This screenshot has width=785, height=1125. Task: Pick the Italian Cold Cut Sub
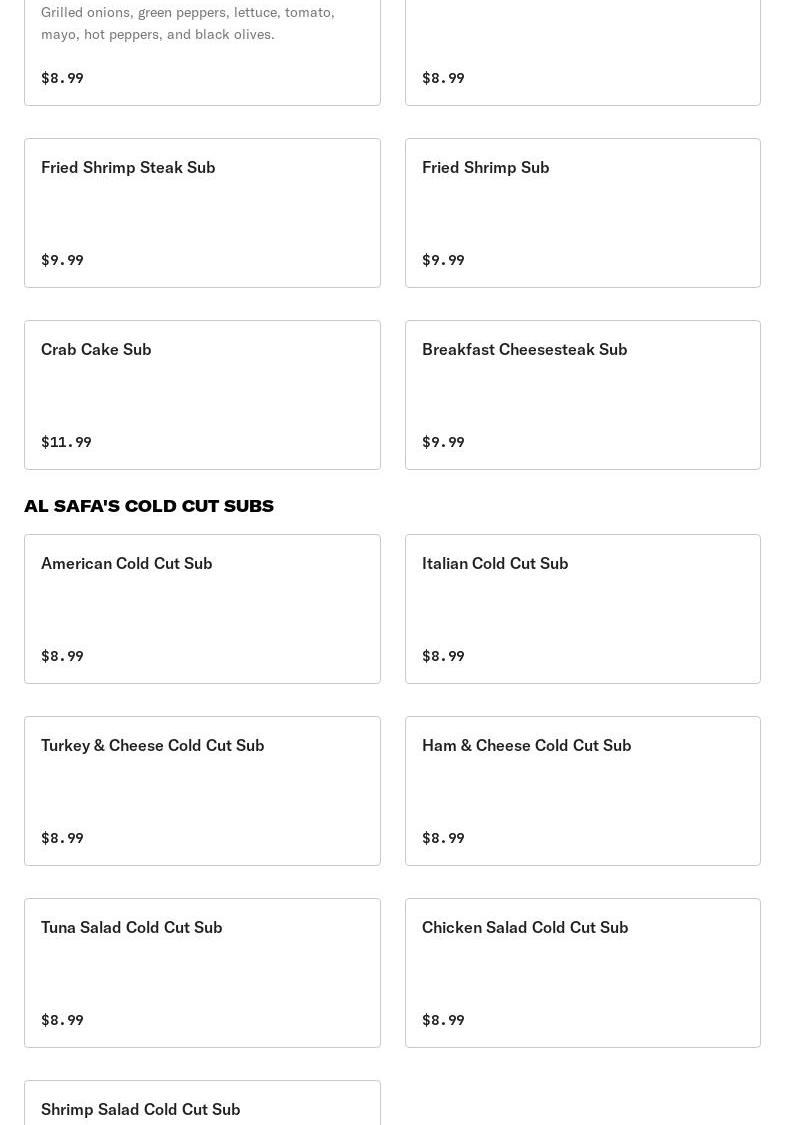pos(582,608)
